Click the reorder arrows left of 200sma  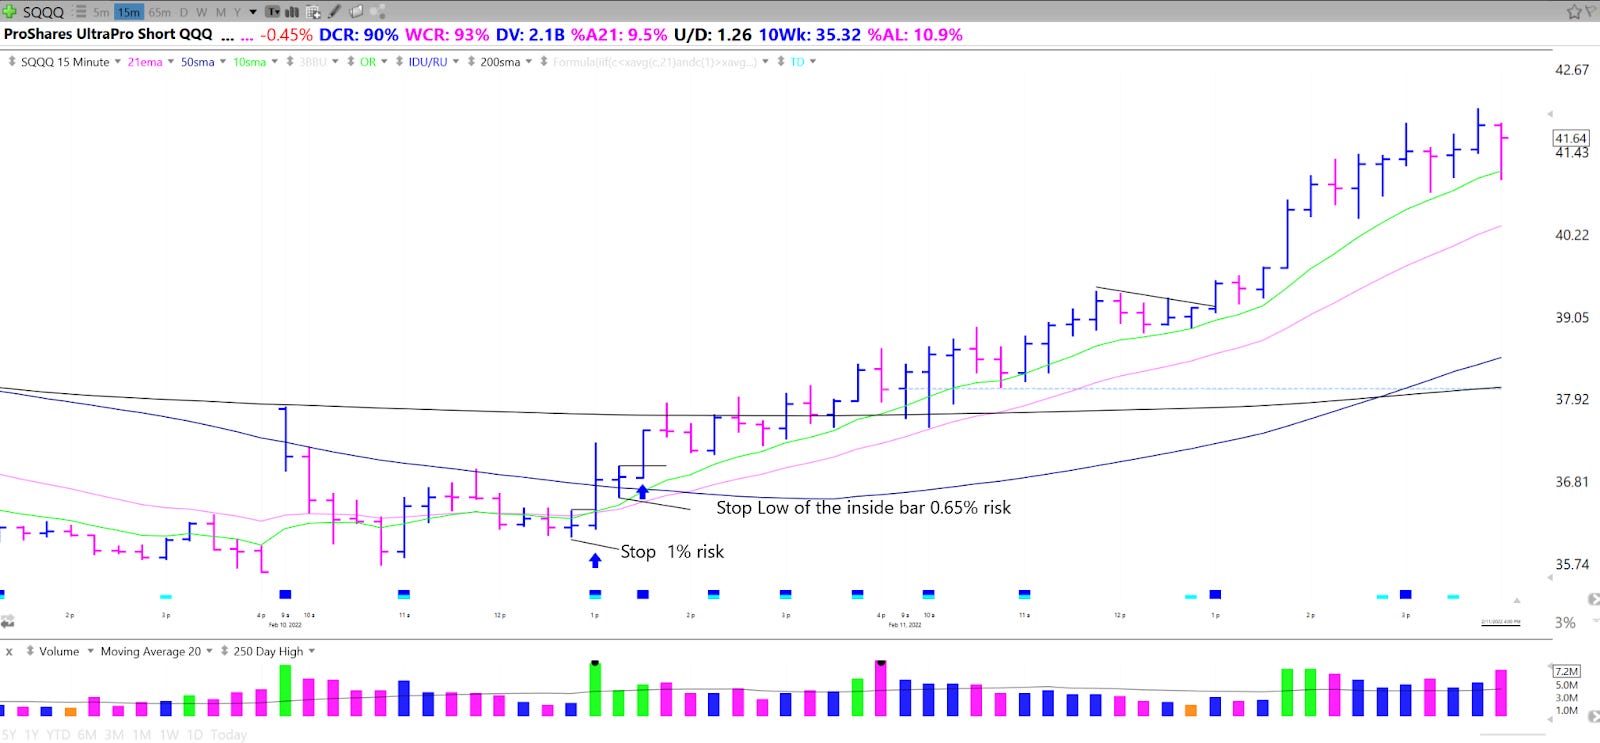coord(471,62)
